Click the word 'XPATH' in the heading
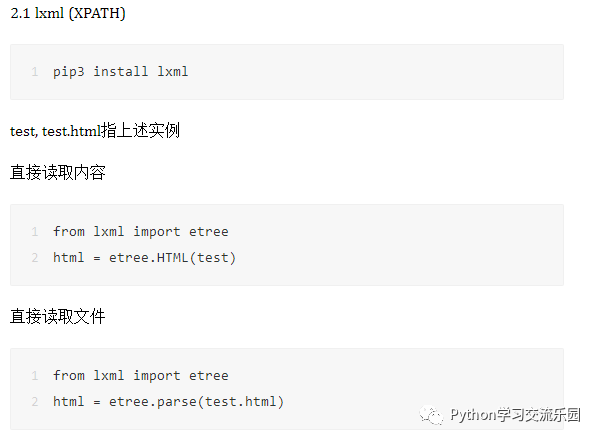 pyautogui.click(x=97, y=13)
